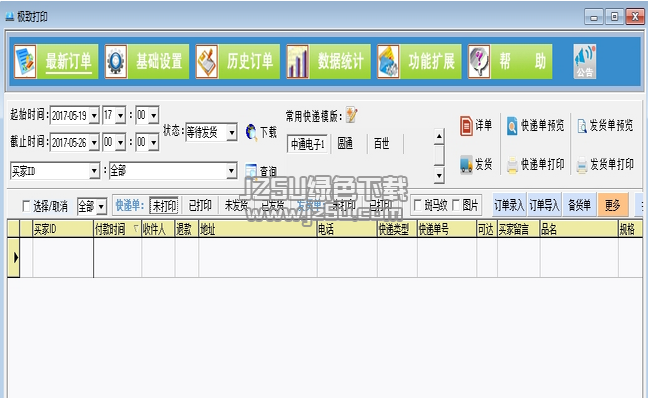The height and width of the screenshot is (398, 648).
Task: Click the edit pencil icon beside 常用快递模版
Action: coord(352,115)
